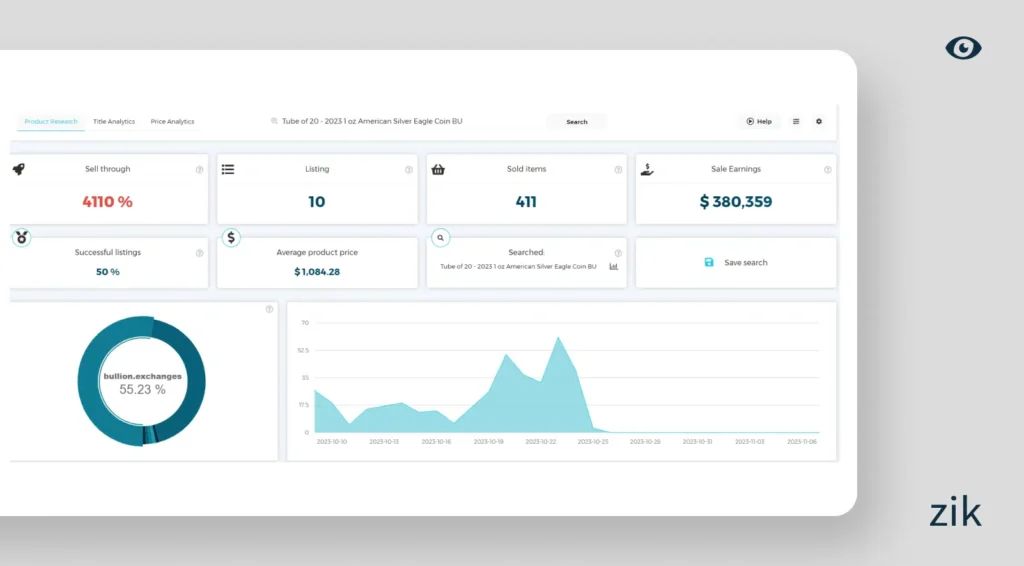Click the magnifier icon on Searched card
The width and height of the screenshot is (1024, 566).
(x=440, y=238)
